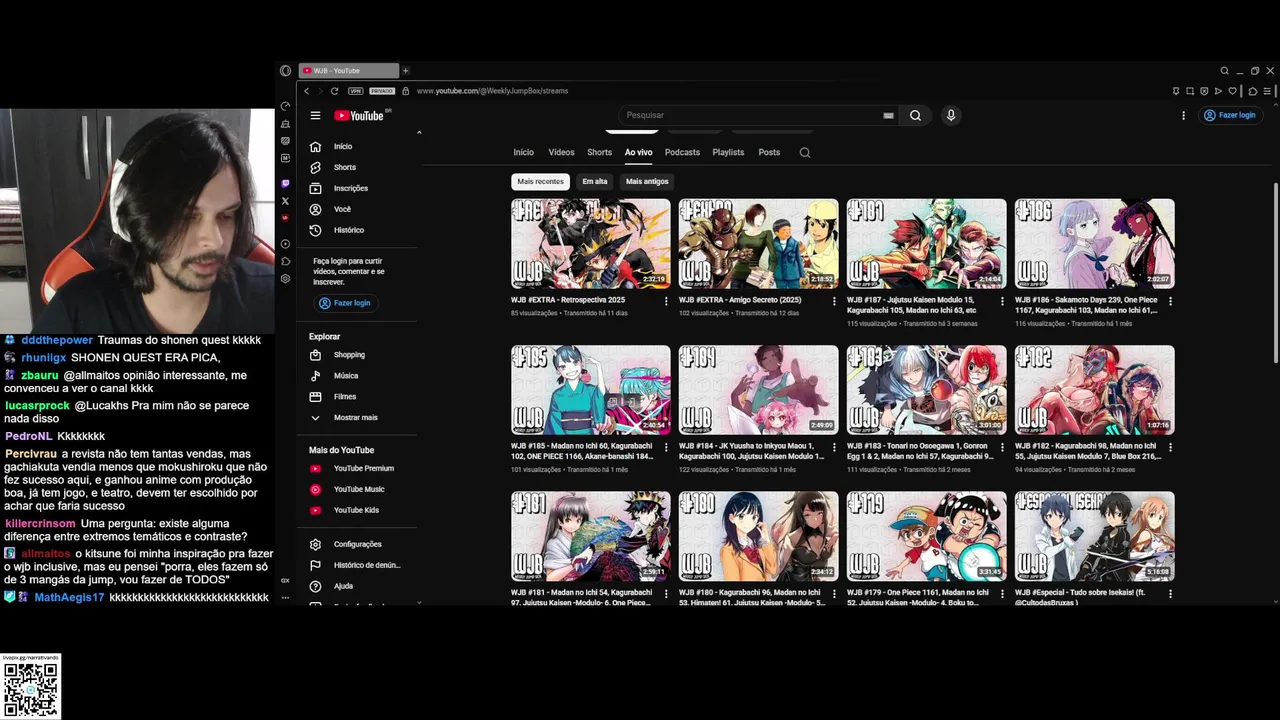Open the Opera menu logo

pos(285,71)
